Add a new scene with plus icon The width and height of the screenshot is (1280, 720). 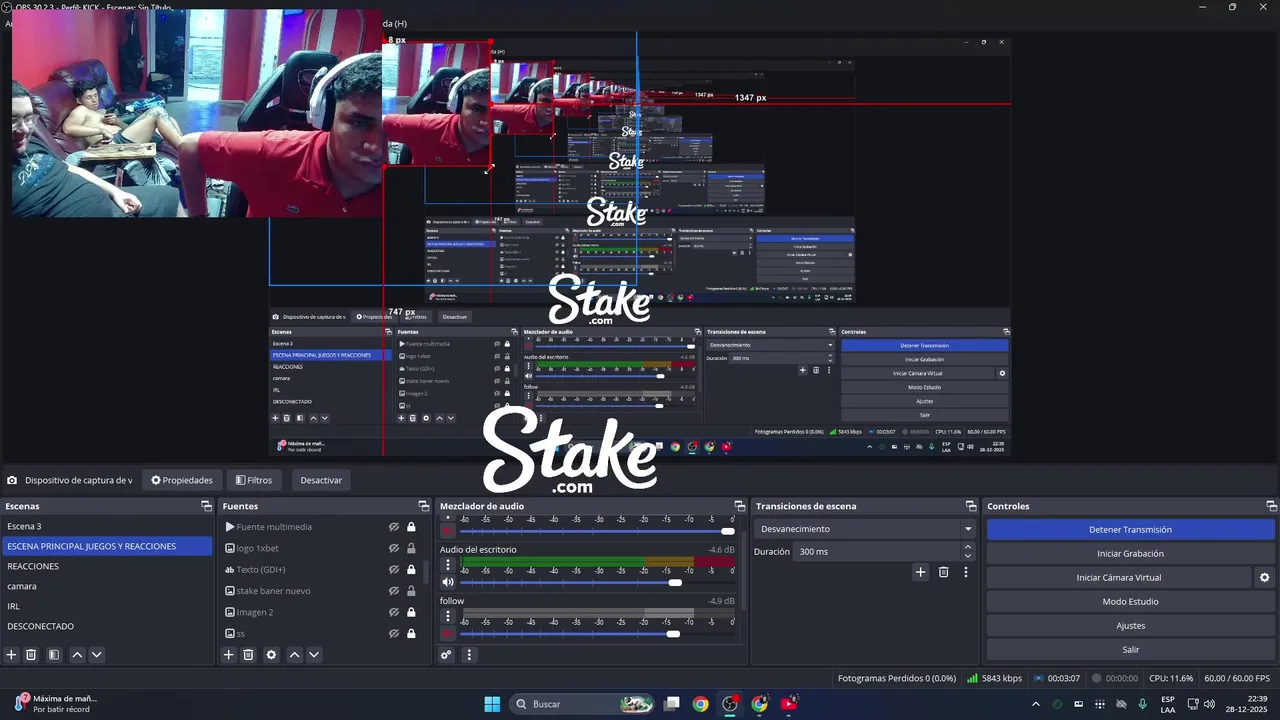[x=12, y=655]
